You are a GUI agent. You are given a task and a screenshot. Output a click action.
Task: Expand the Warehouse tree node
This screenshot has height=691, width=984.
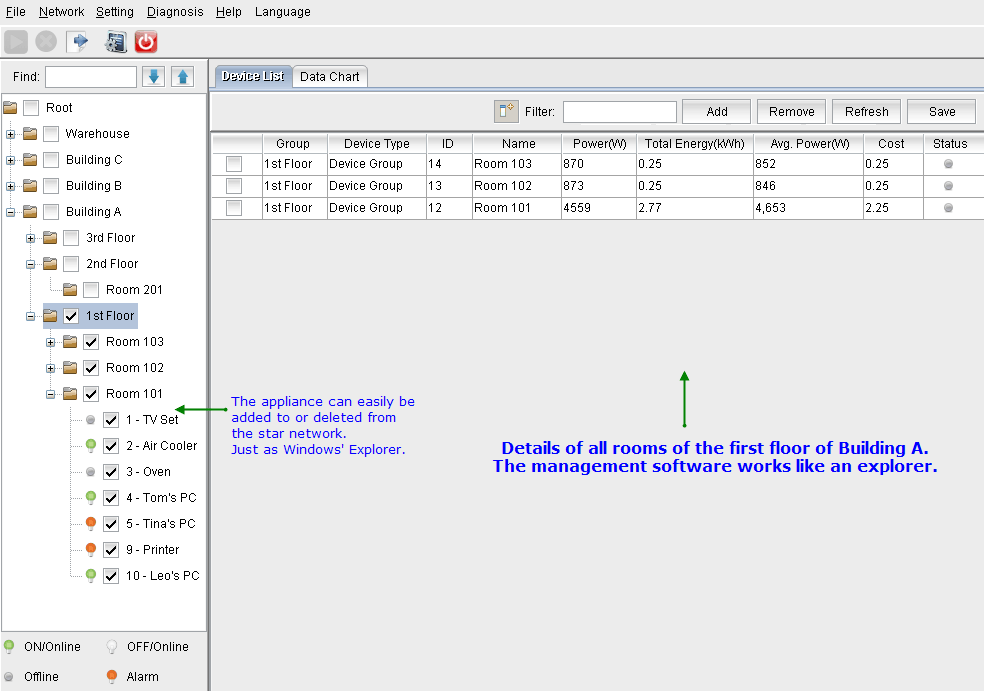coord(10,134)
